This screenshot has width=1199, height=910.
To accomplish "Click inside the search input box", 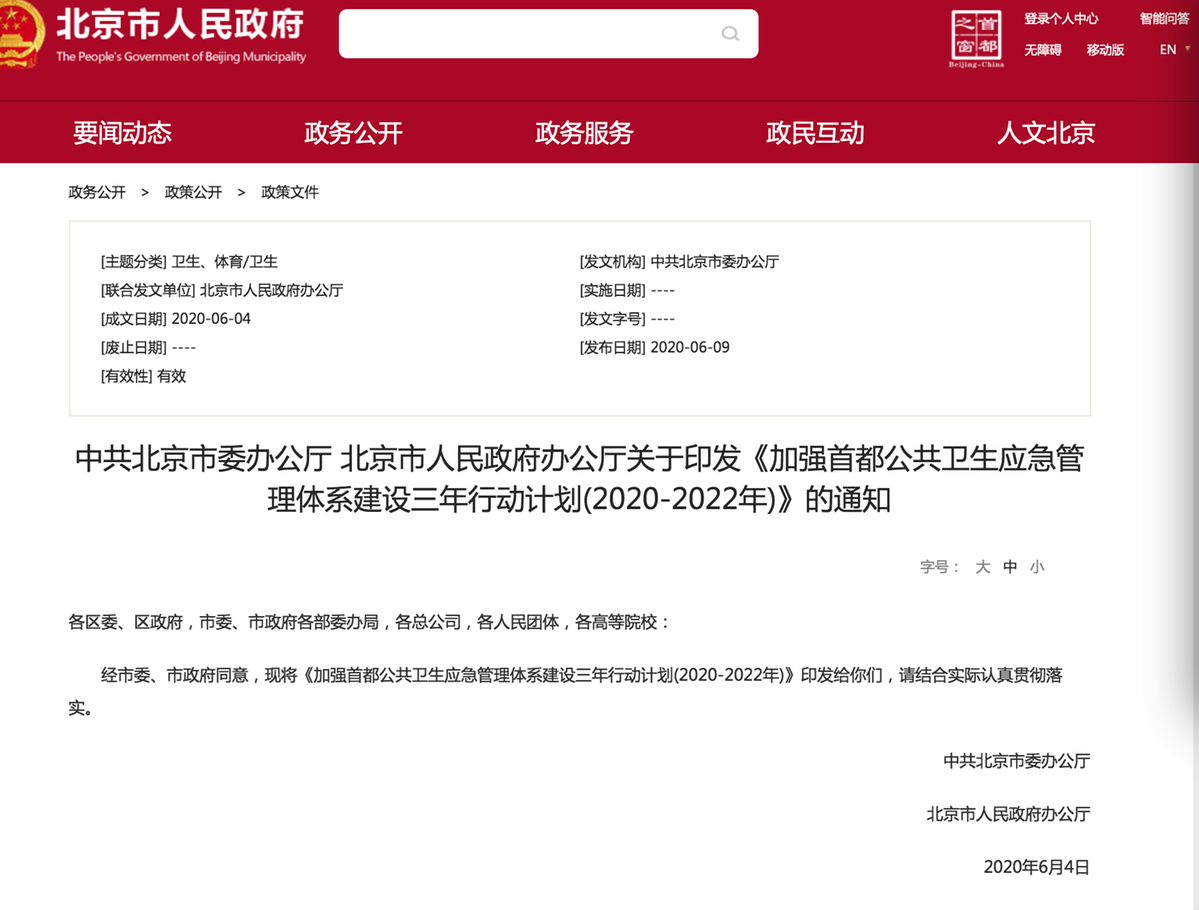I will coord(530,34).
